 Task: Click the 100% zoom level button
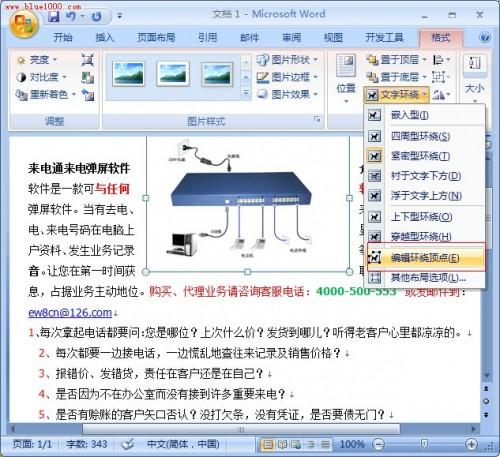click(352, 444)
